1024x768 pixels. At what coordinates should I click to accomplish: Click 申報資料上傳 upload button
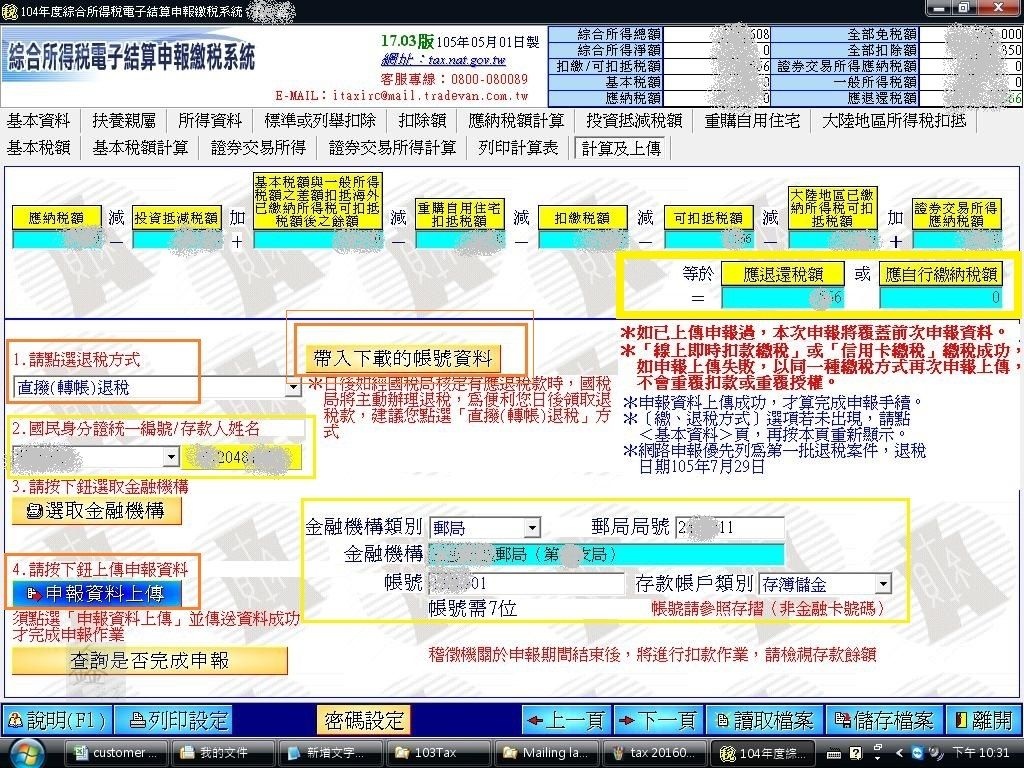pyautogui.click(x=97, y=594)
